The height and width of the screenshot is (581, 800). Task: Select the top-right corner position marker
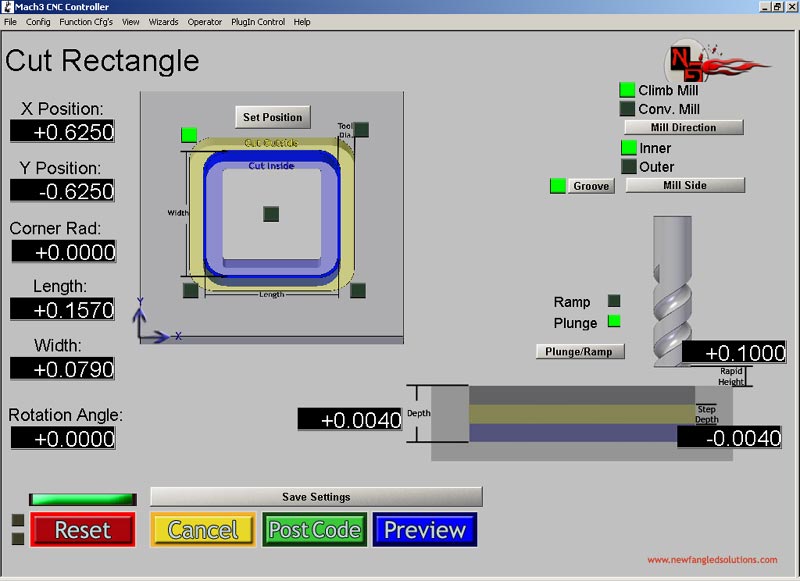tap(361, 130)
